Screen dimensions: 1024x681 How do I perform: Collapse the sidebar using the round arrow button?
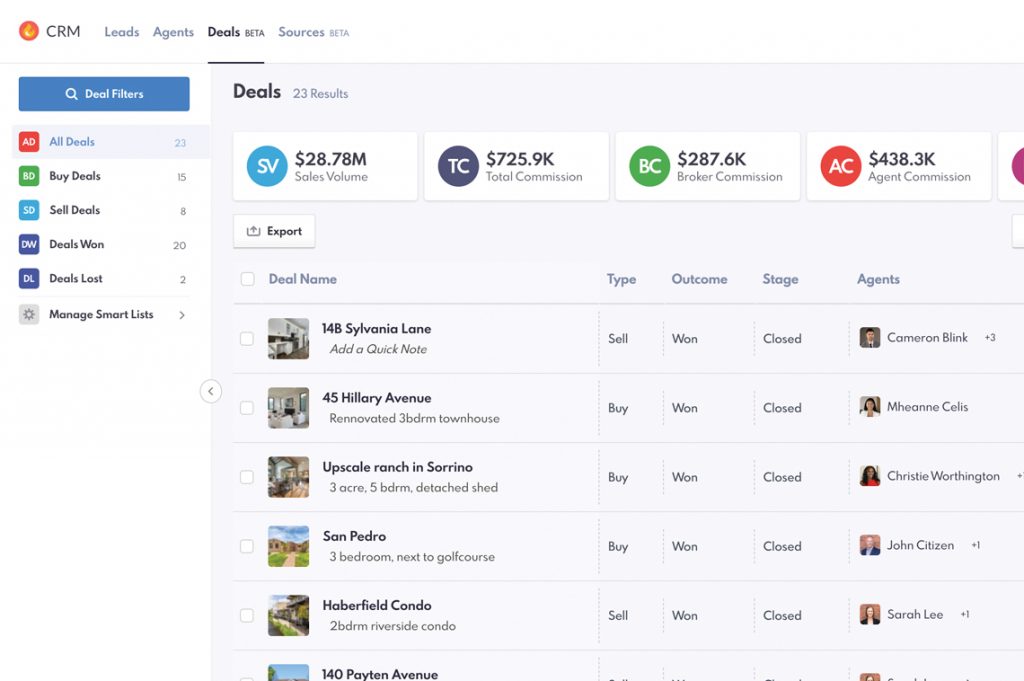210,391
